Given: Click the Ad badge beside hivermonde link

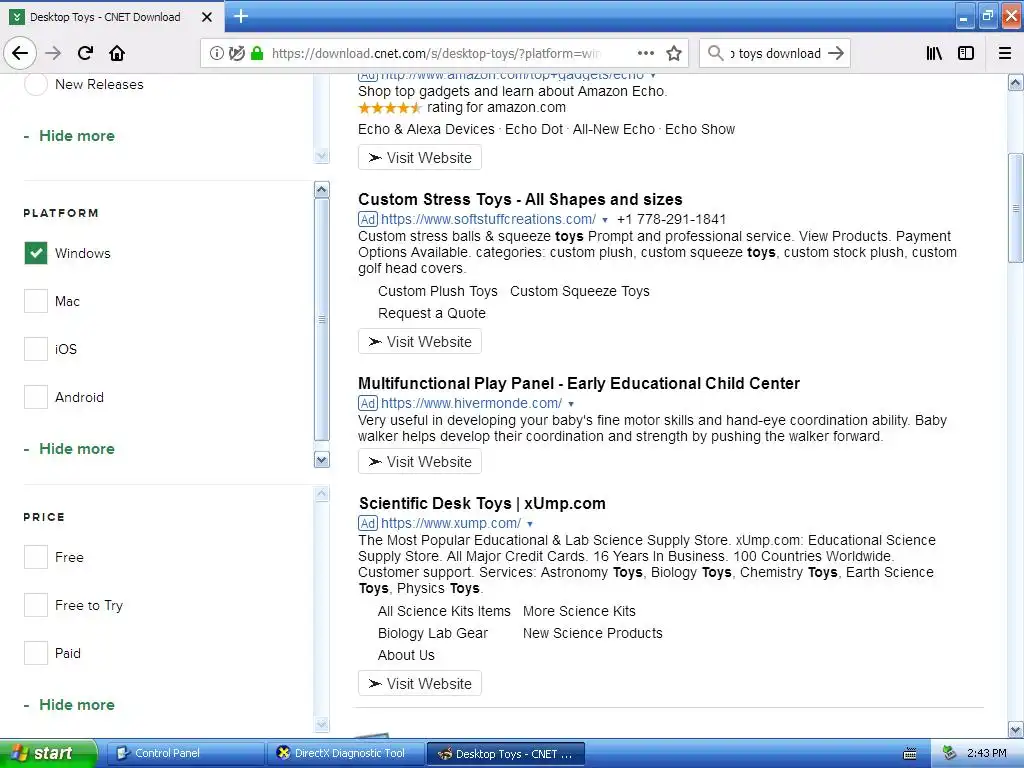Looking at the screenshot, I should 368,404.
